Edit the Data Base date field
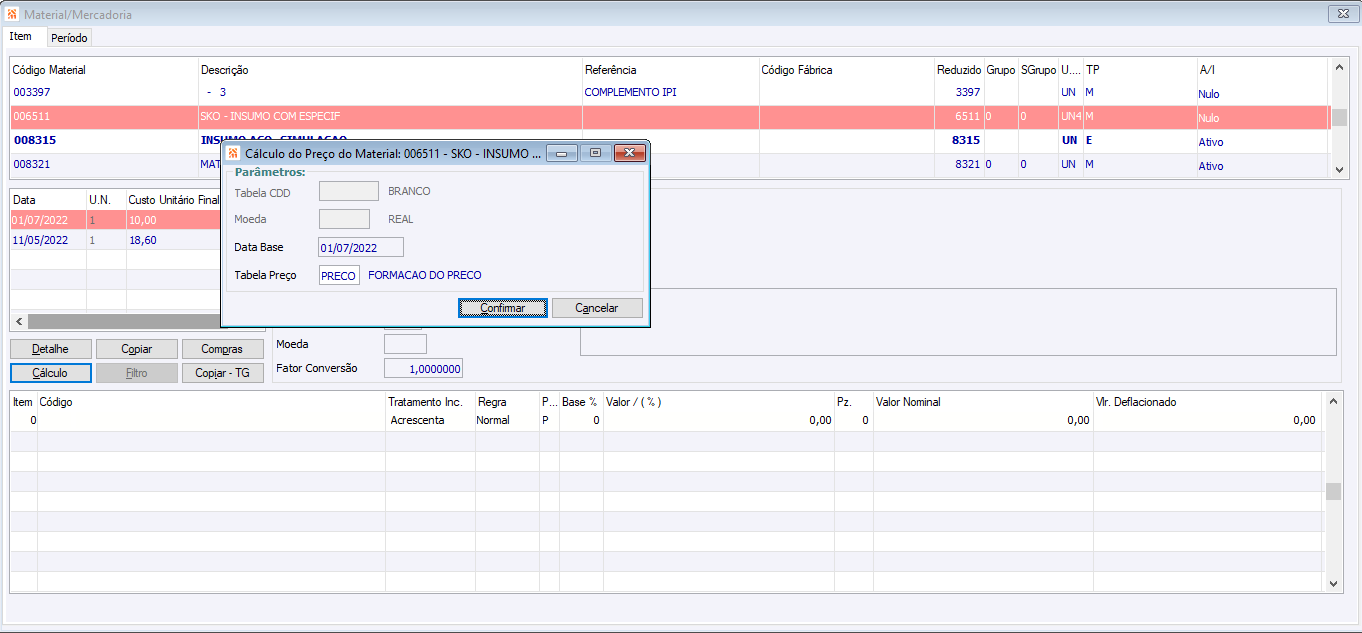The width and height of the screenshot is (1362, 633). point(361,247)
